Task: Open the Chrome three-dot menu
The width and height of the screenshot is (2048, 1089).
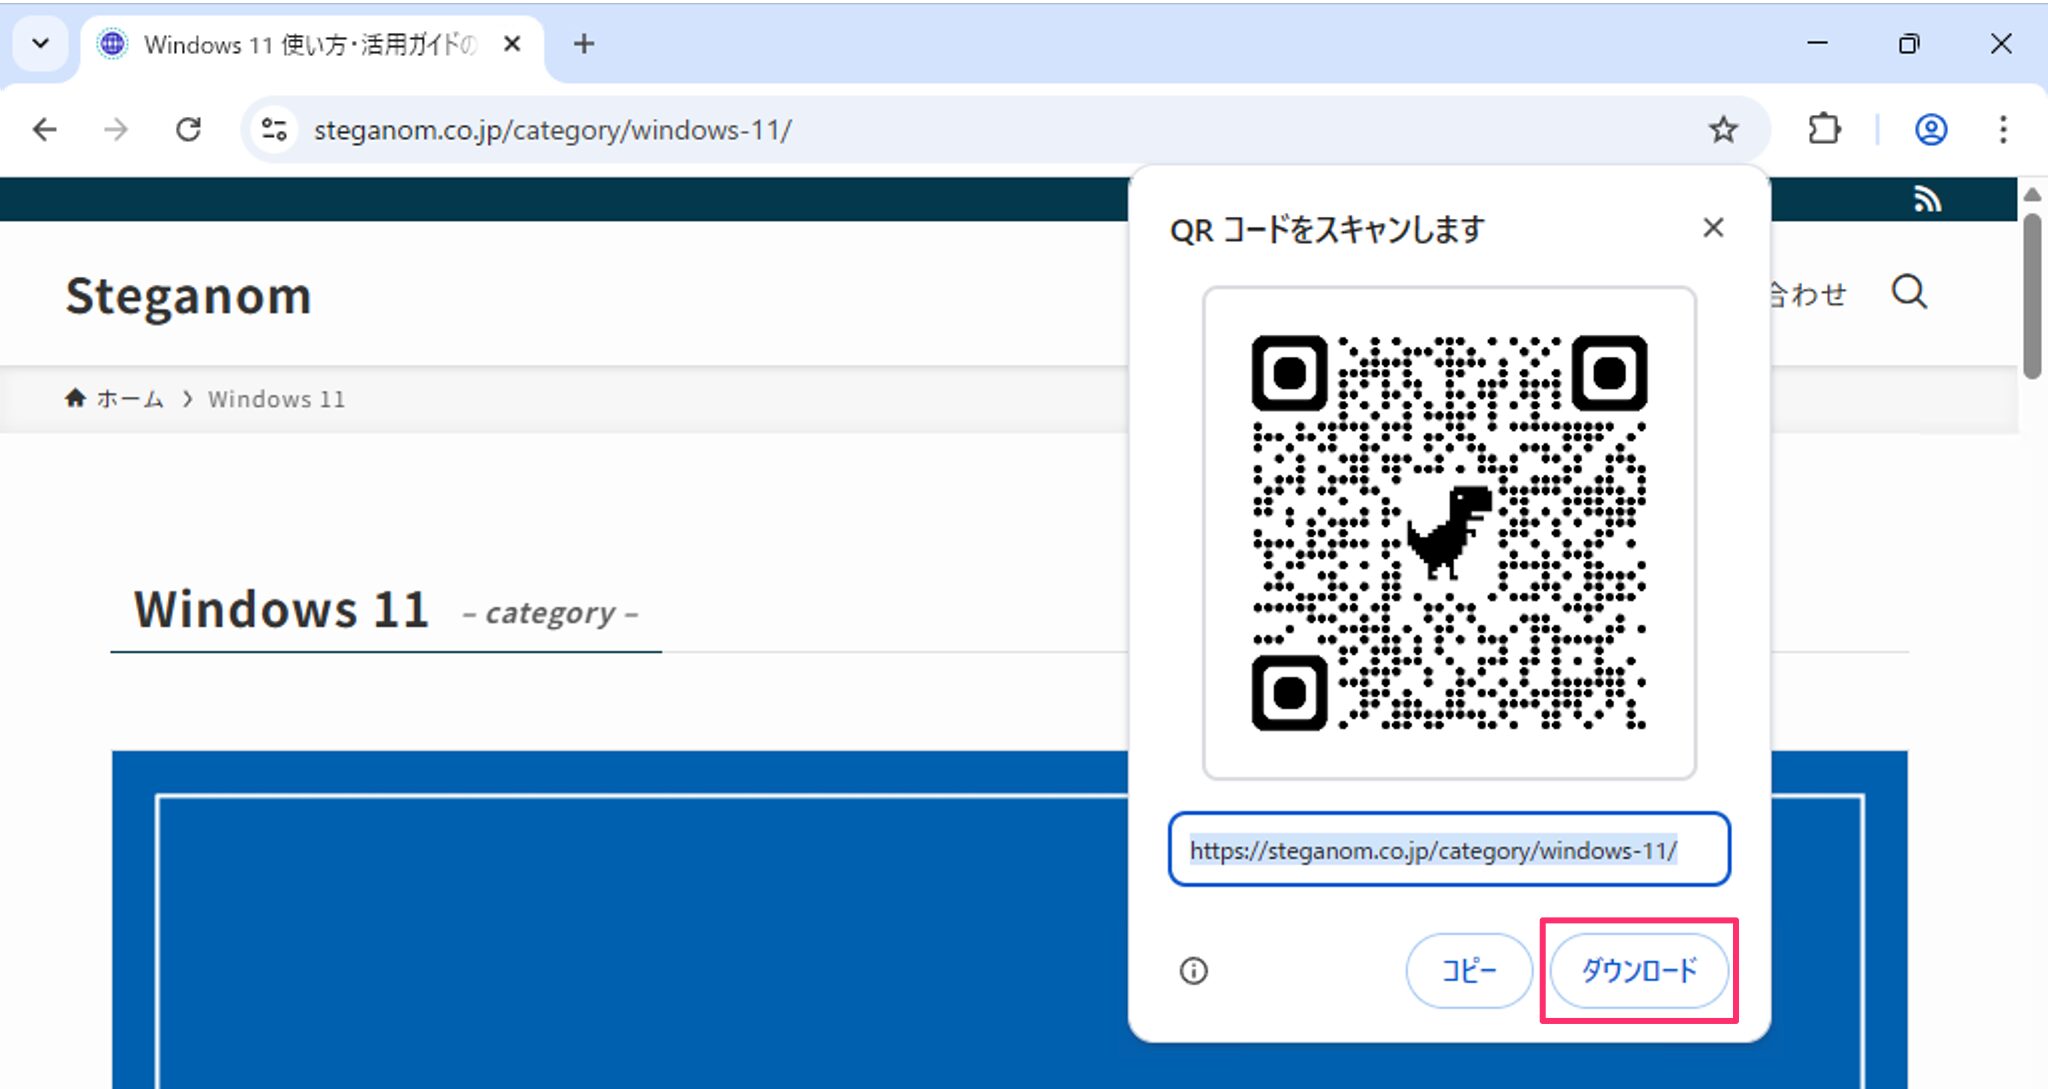Action: pos(2003,129)
